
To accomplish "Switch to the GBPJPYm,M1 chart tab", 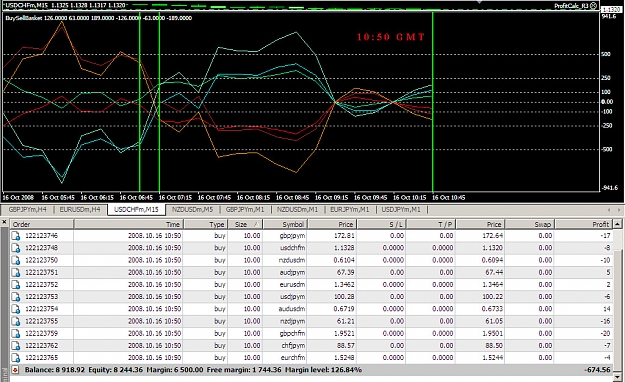I will click(x=245, y=209).
